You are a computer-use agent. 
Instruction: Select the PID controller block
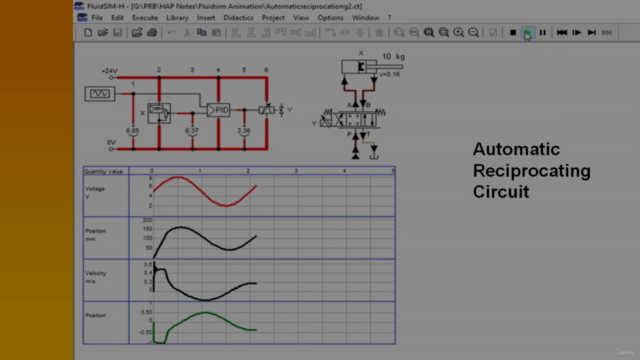(x=218, y=110)
